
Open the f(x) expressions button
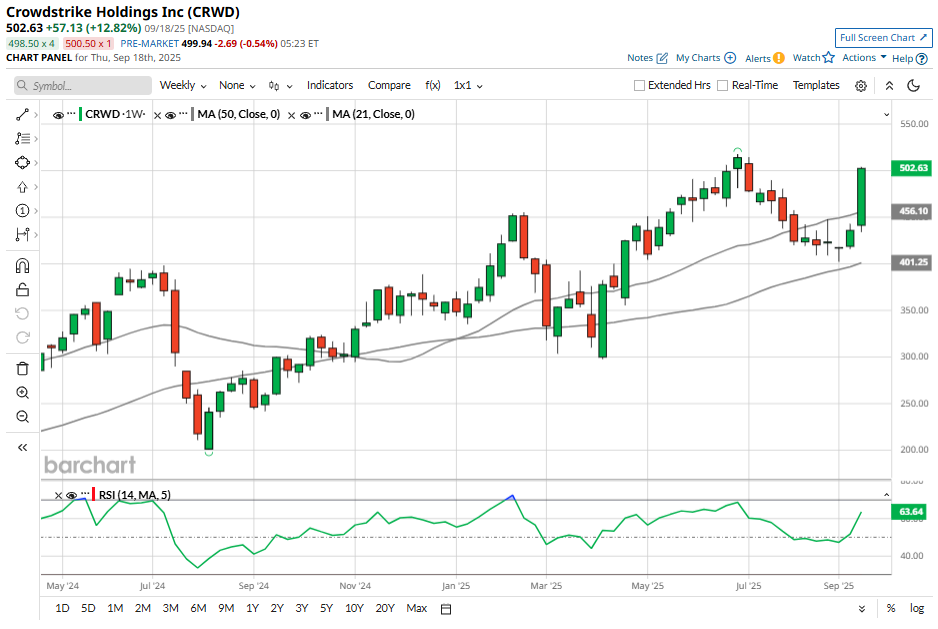[433, 86]
